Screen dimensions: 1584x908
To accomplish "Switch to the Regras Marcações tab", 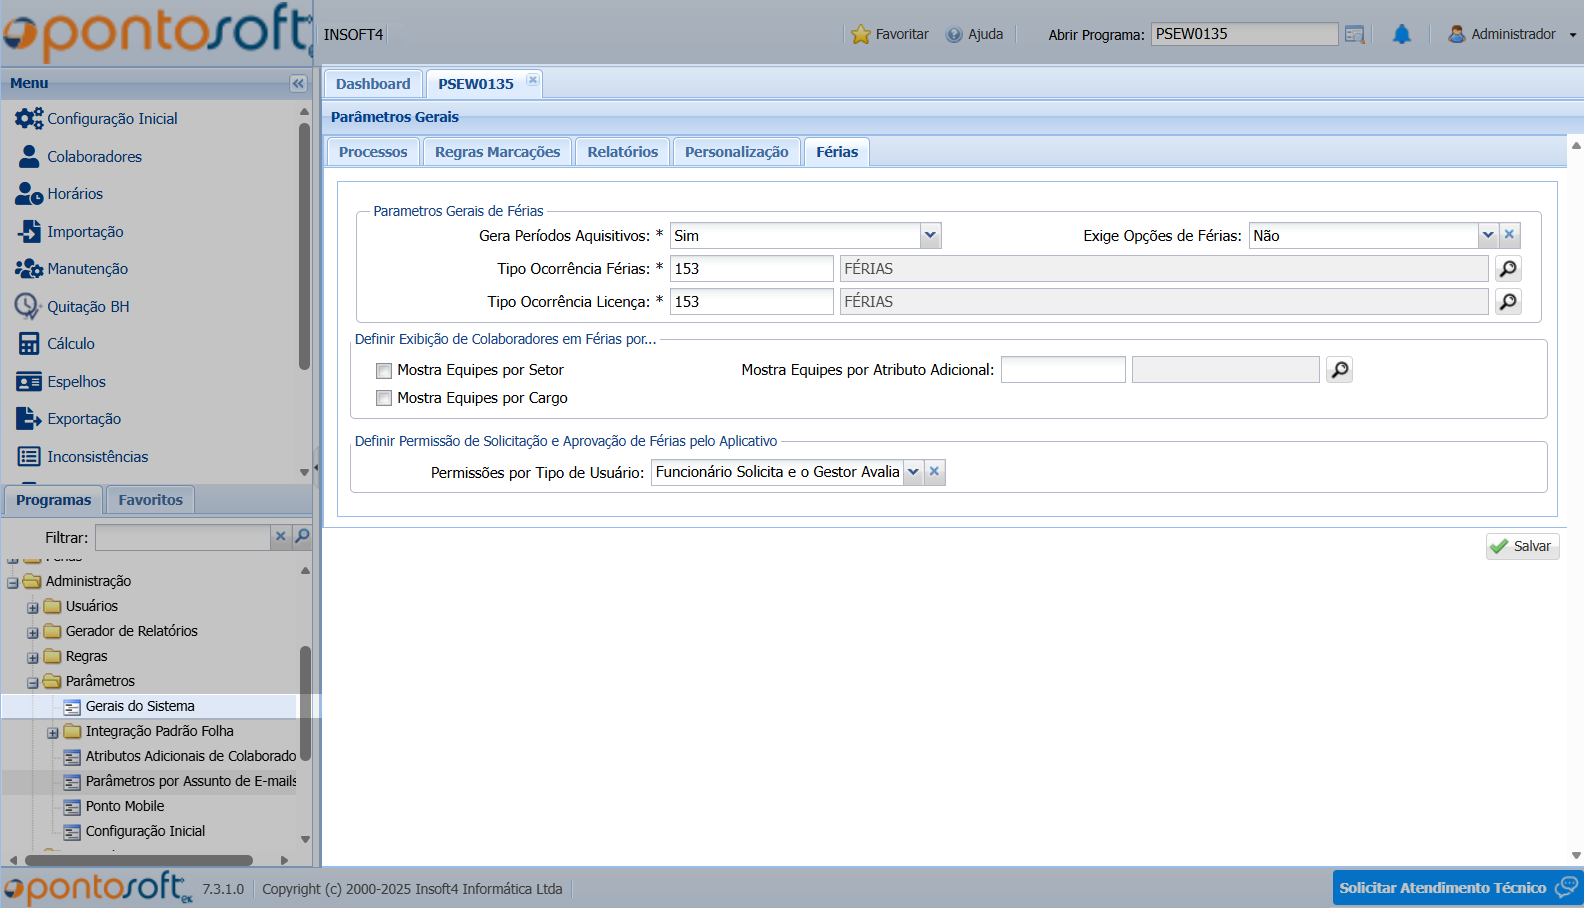I will (497, 152).
